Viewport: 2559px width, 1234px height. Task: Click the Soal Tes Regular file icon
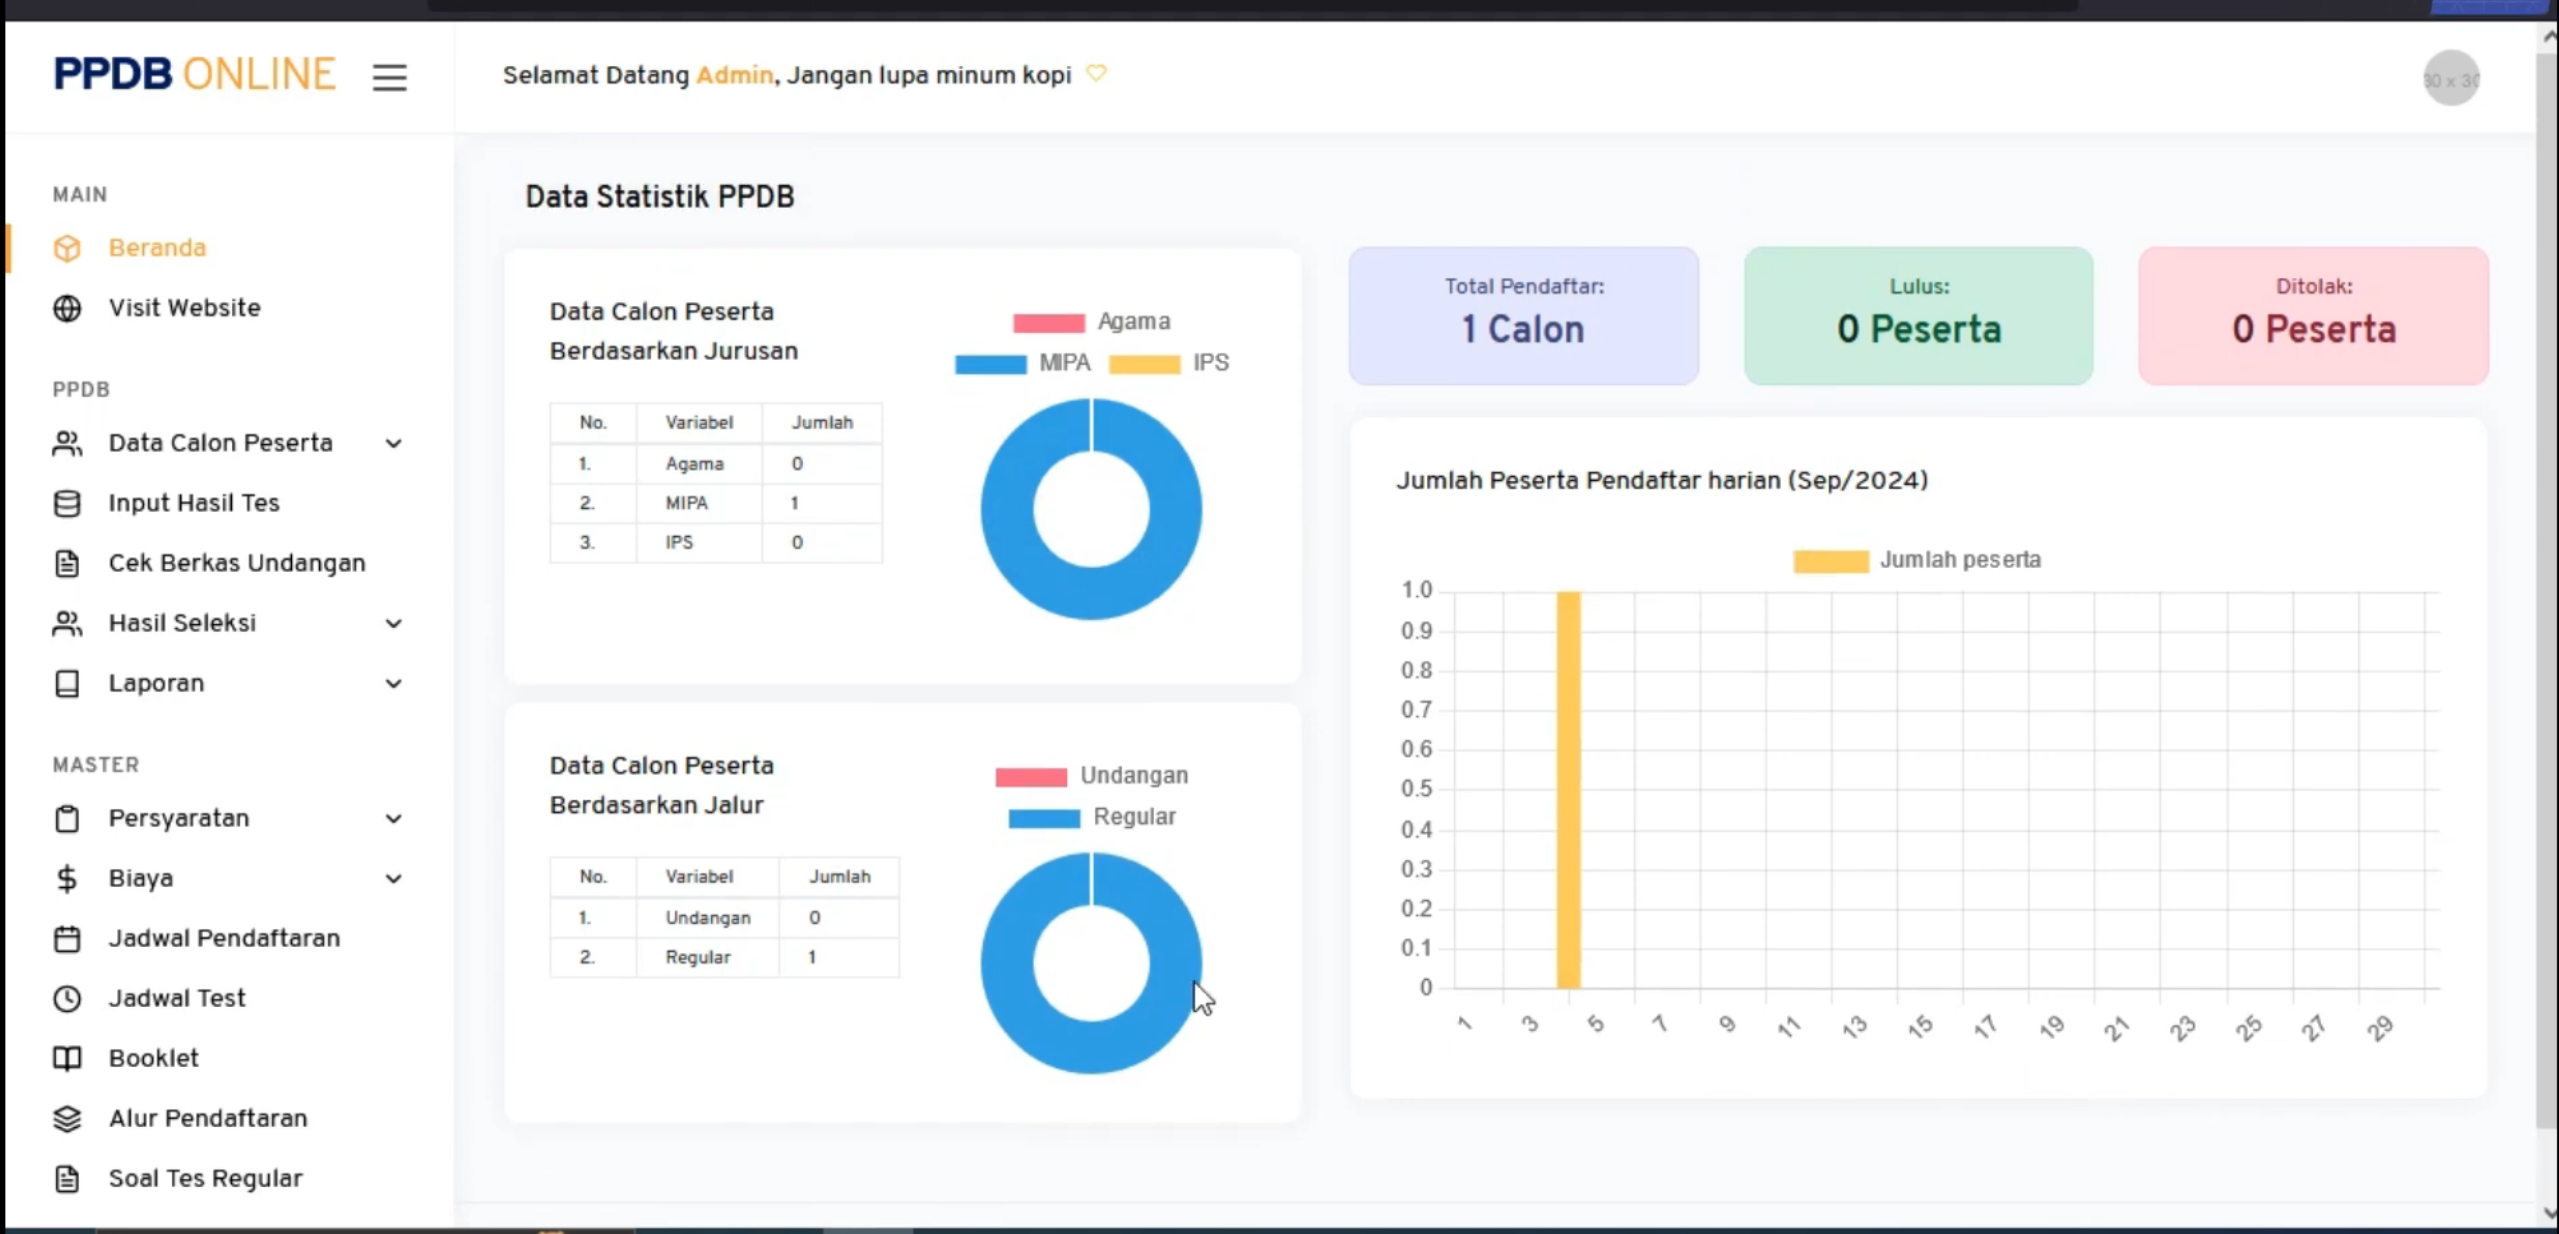(67, 1178)
